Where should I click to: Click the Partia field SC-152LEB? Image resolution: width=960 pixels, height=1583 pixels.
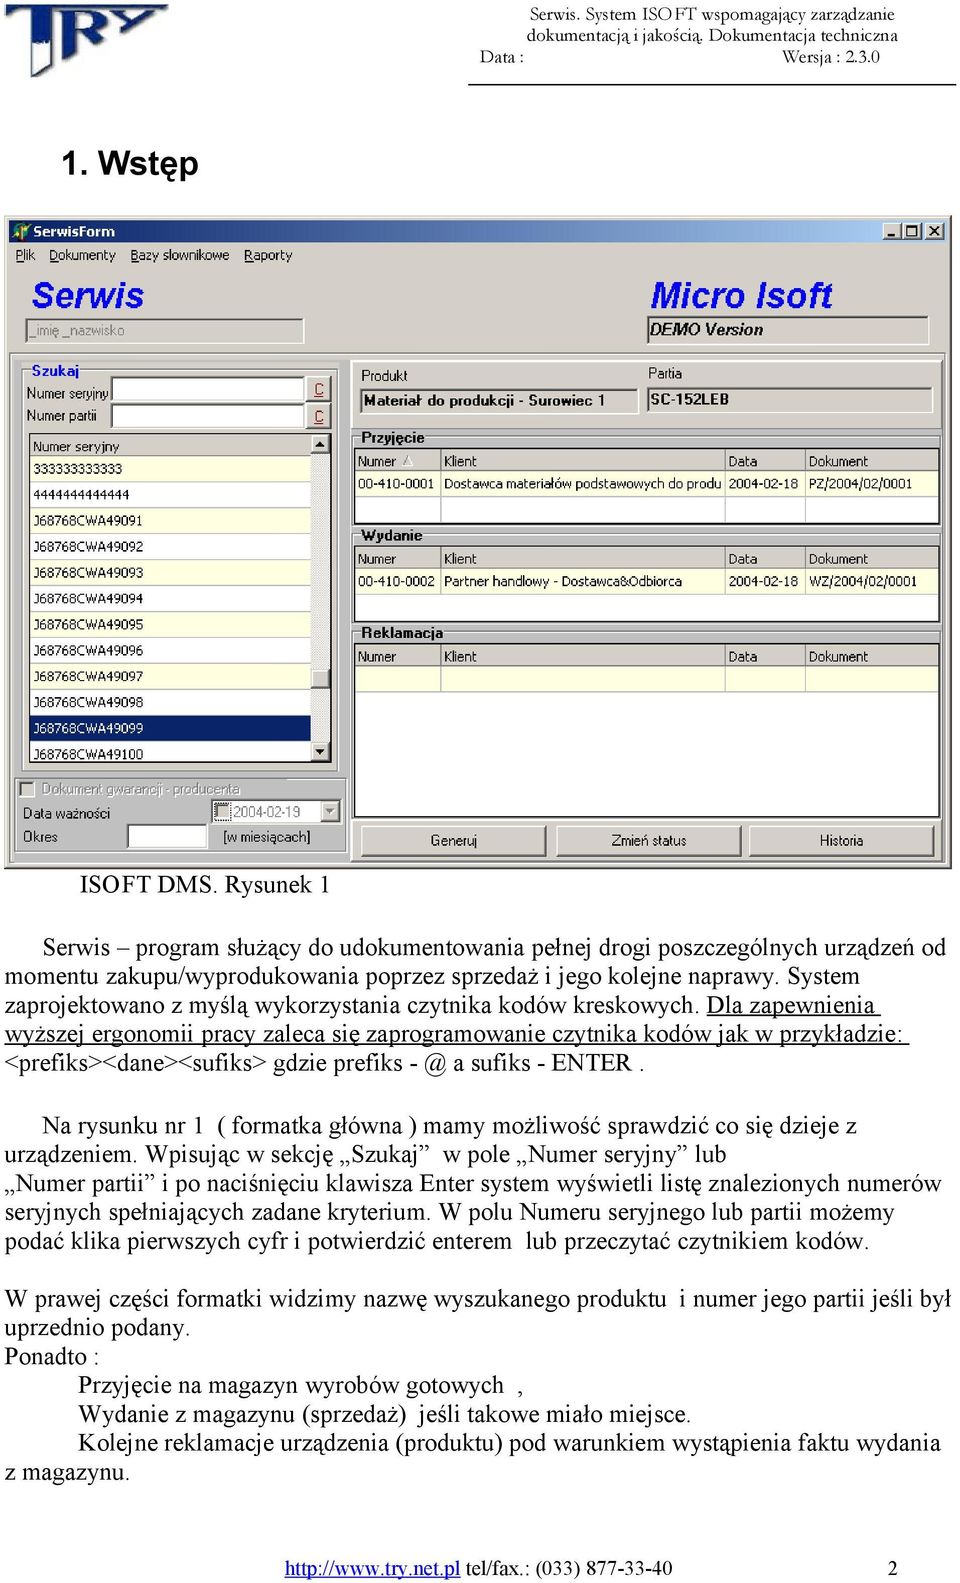pos(790,399)
